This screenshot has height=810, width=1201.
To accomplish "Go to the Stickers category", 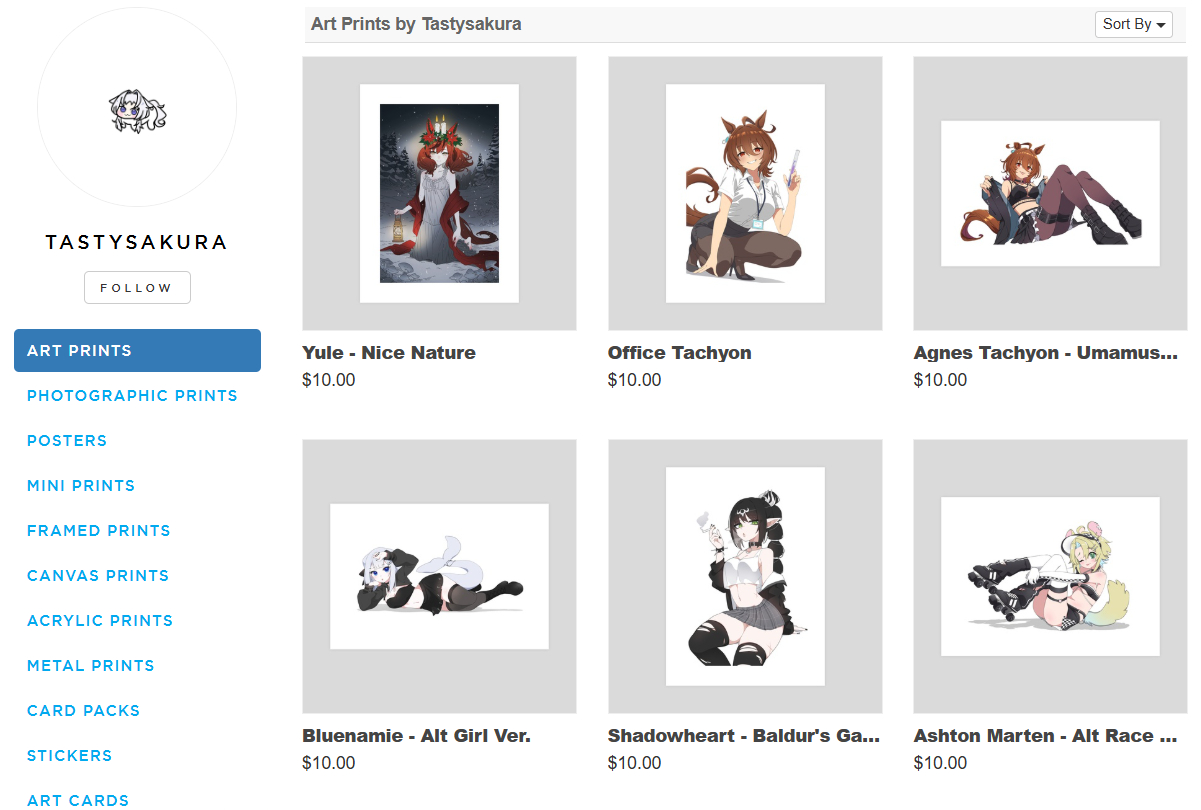I will [x=70, y=756].
